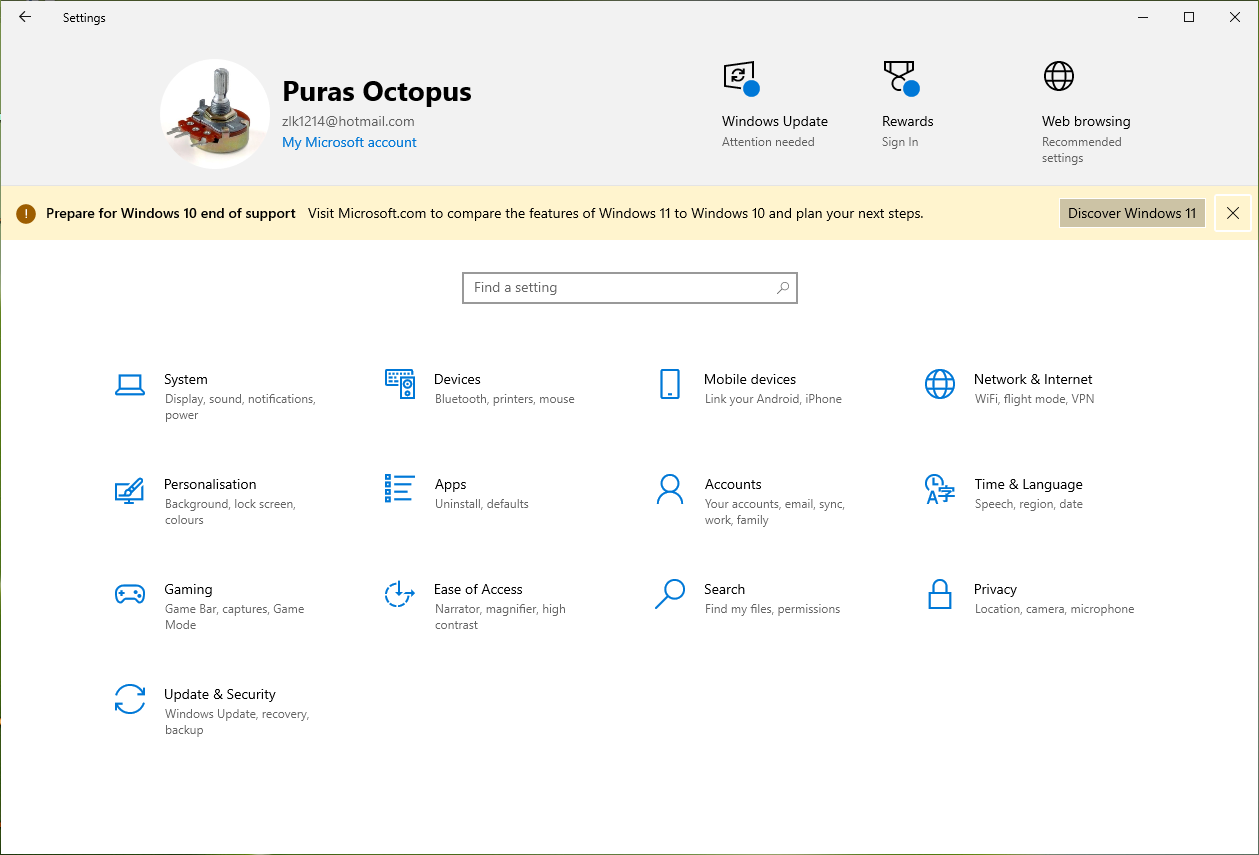Click the zlk1214@hotmail.com email address

click(348, 121)
